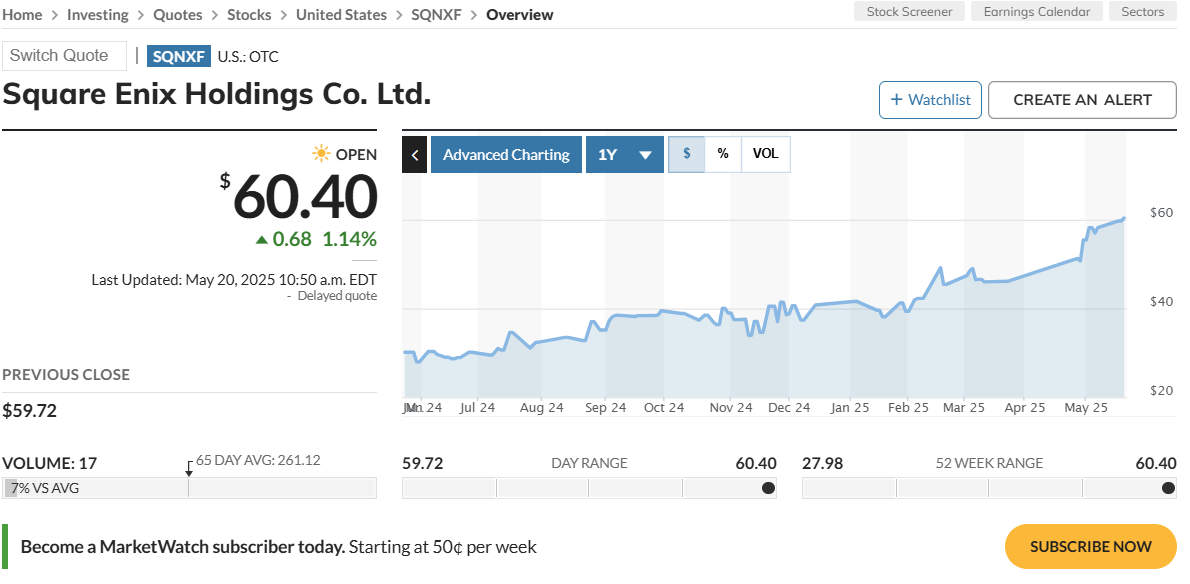Click the Feb 25 axis label
1190x584 pixels.
point(908,408)
